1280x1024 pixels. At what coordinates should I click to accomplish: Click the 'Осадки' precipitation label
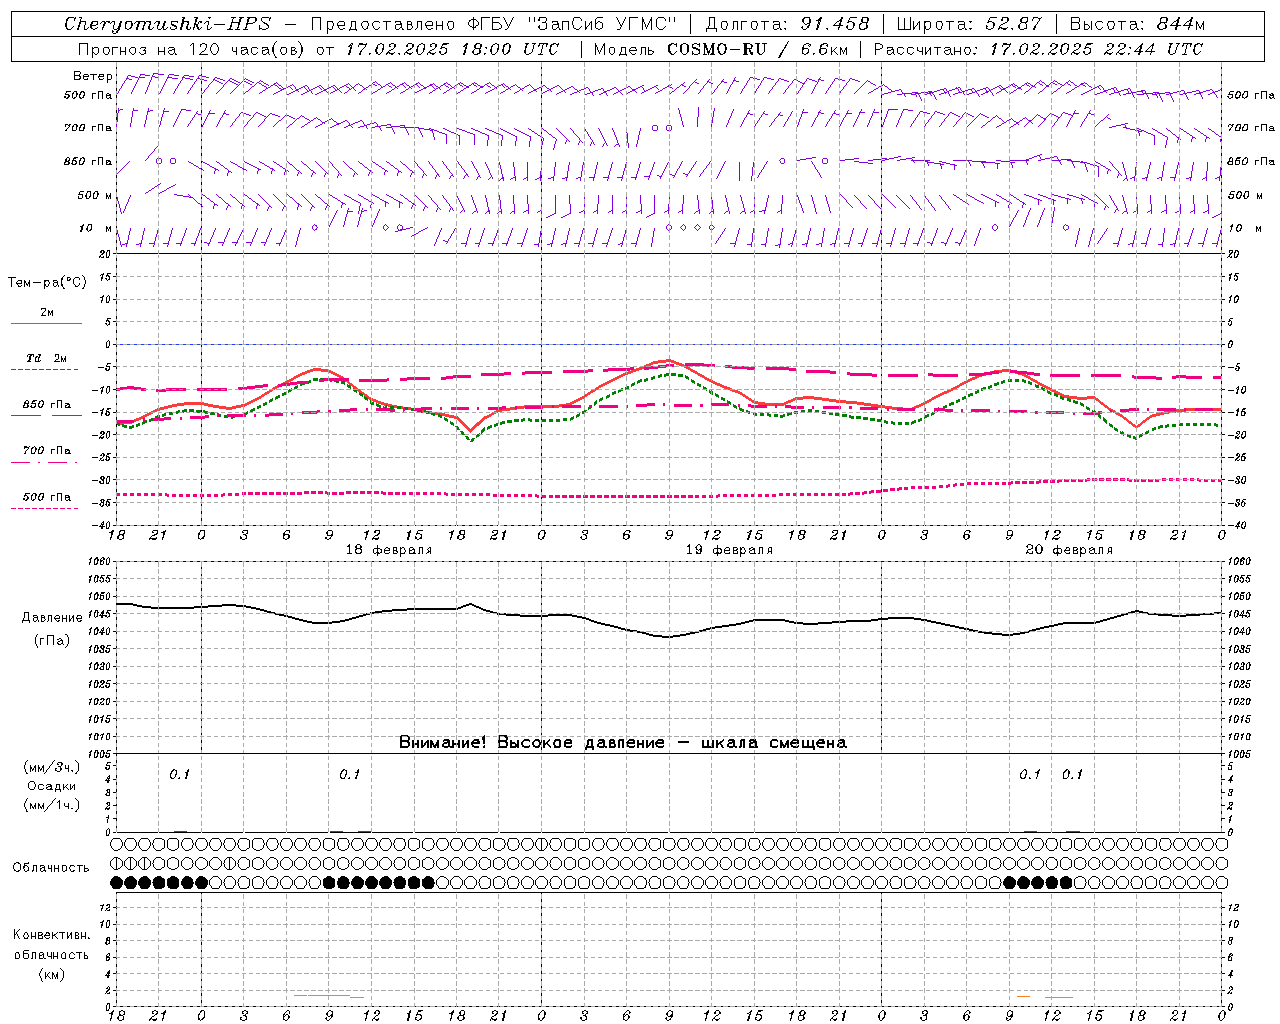point(52,786)
